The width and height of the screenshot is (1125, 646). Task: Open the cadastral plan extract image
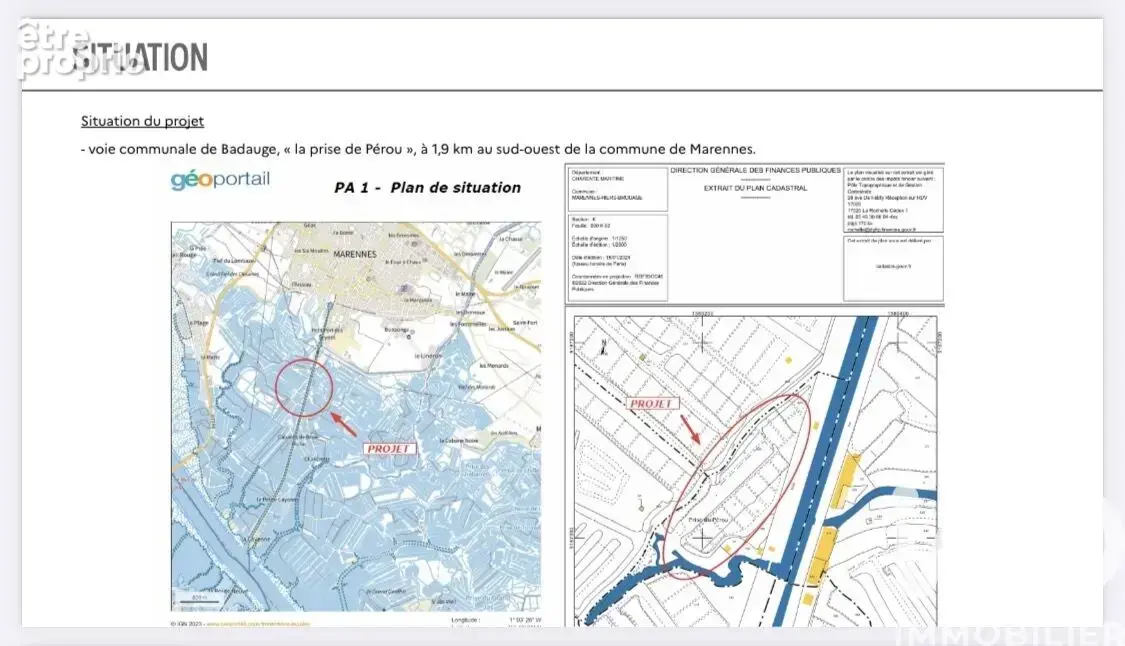click(755, 470)
